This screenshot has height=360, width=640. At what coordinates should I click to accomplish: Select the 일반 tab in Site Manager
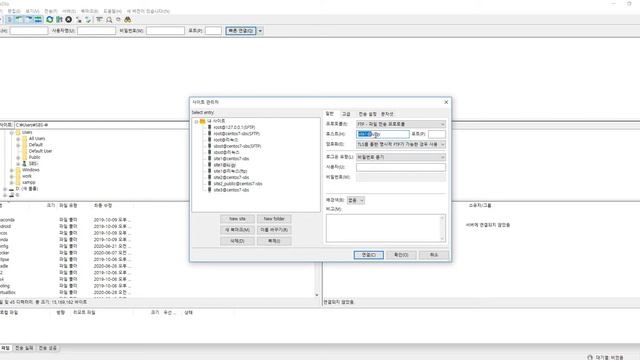click(330, 113)
